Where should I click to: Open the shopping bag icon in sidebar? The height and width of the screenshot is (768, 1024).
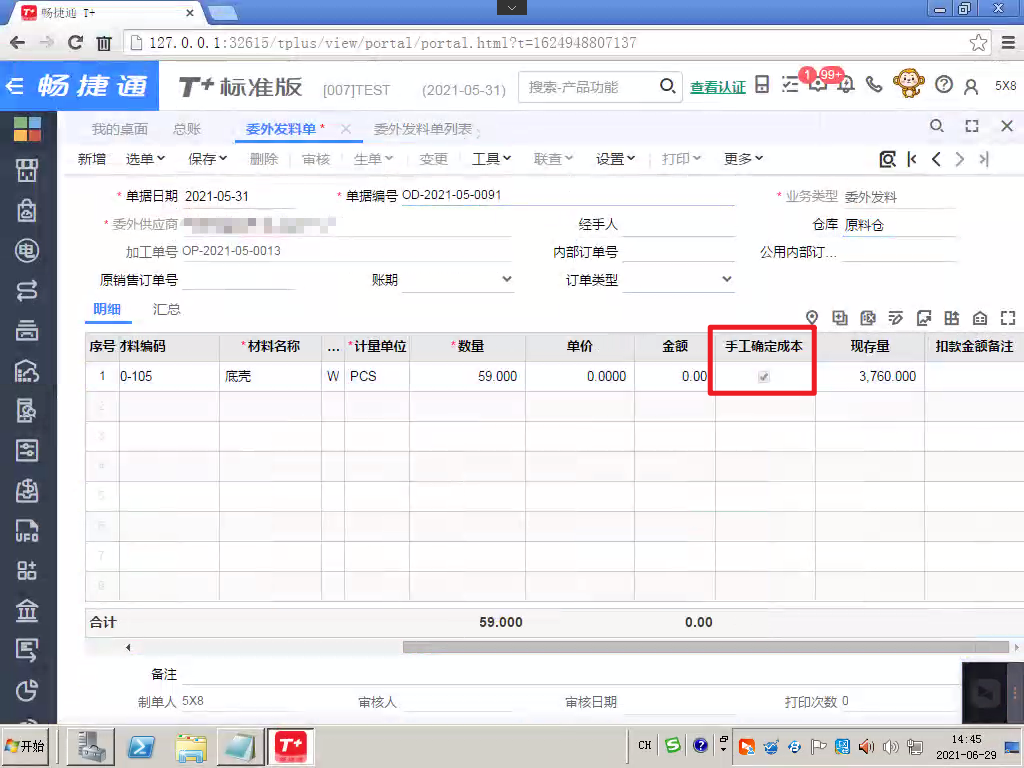pyautogui.click(x=27, y=210)
